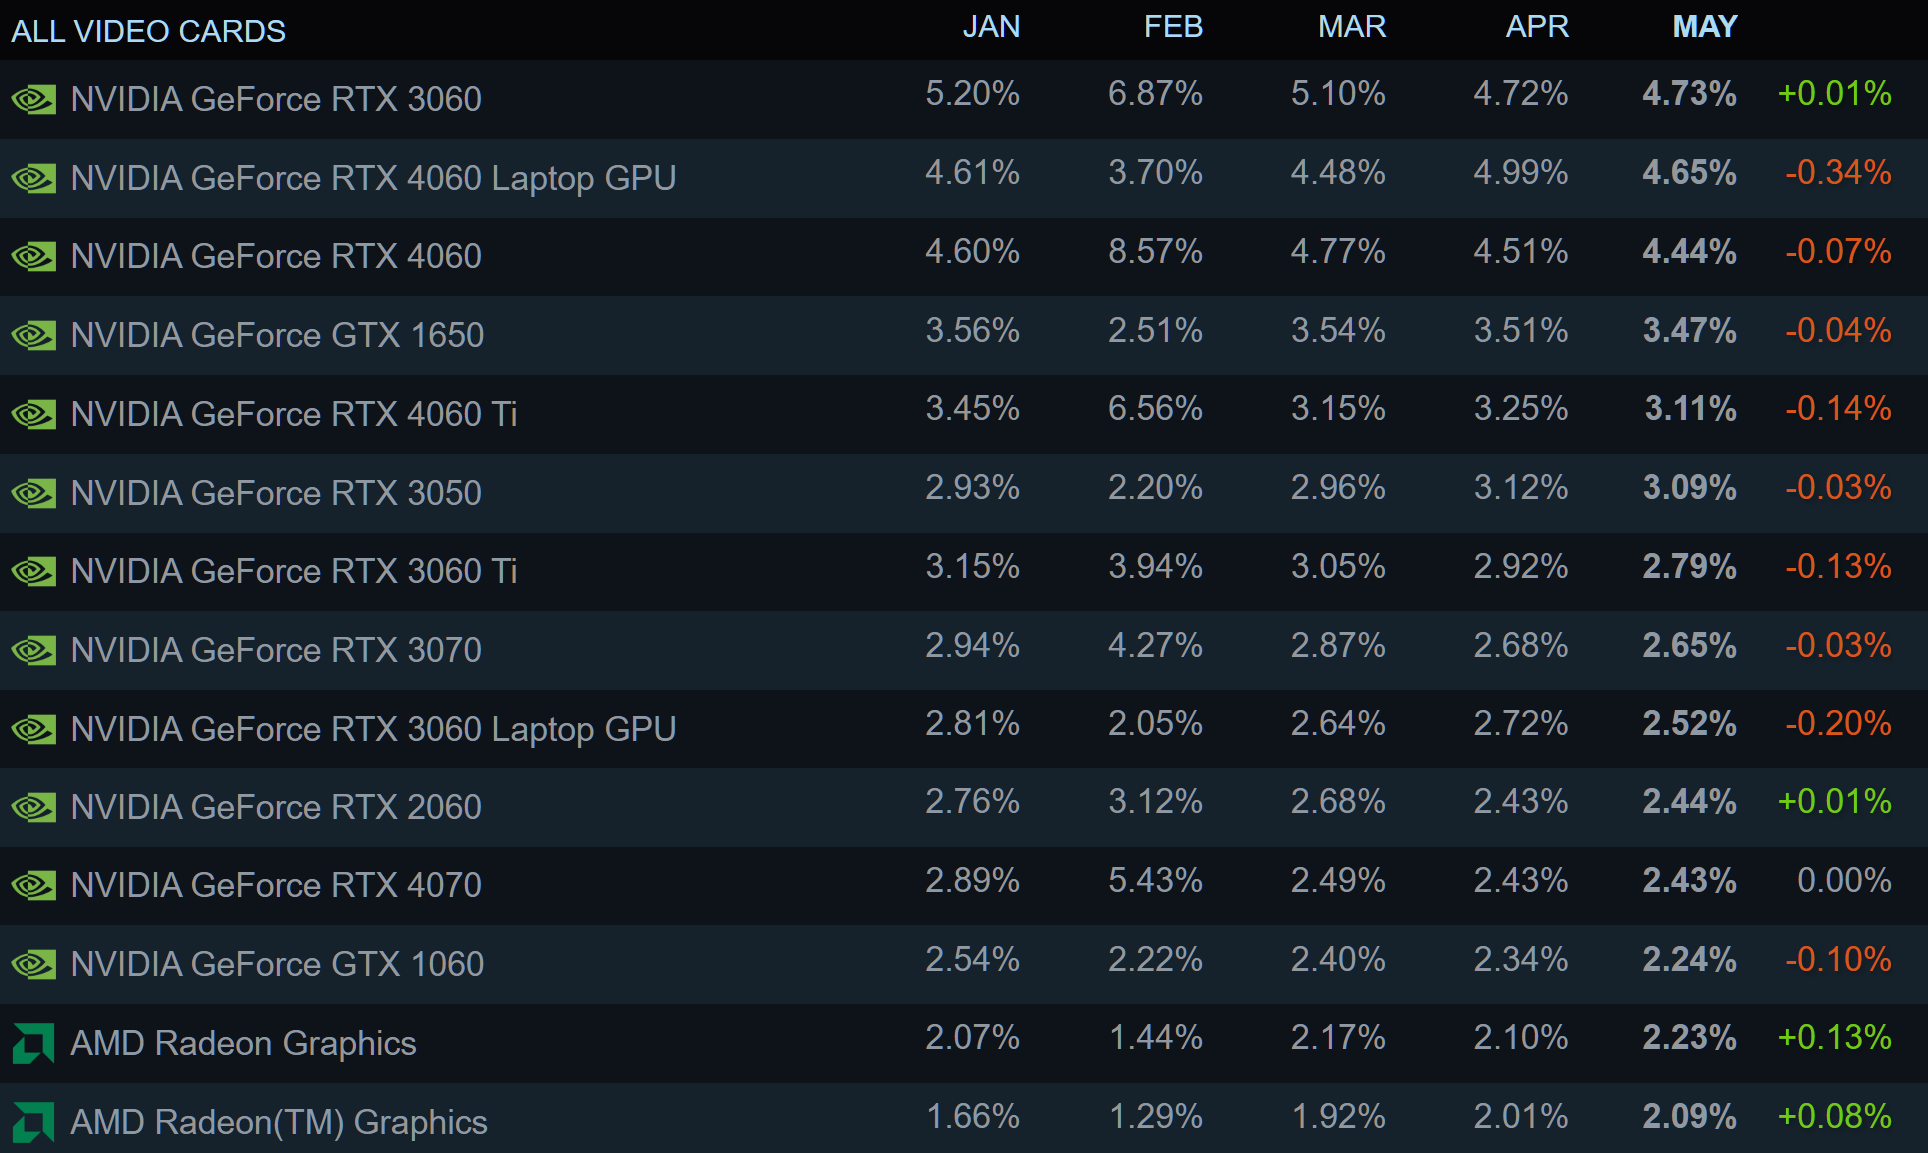Click the NVIDIA logo beside RTX 2060
This screenshot has width=1928, height=1153.
tap(34, 807)
